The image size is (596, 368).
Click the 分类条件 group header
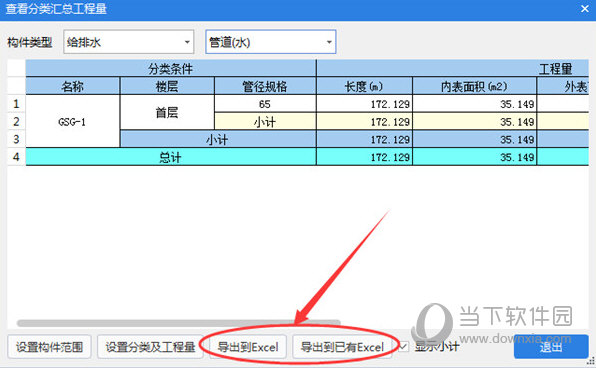[x=171, y=68]
